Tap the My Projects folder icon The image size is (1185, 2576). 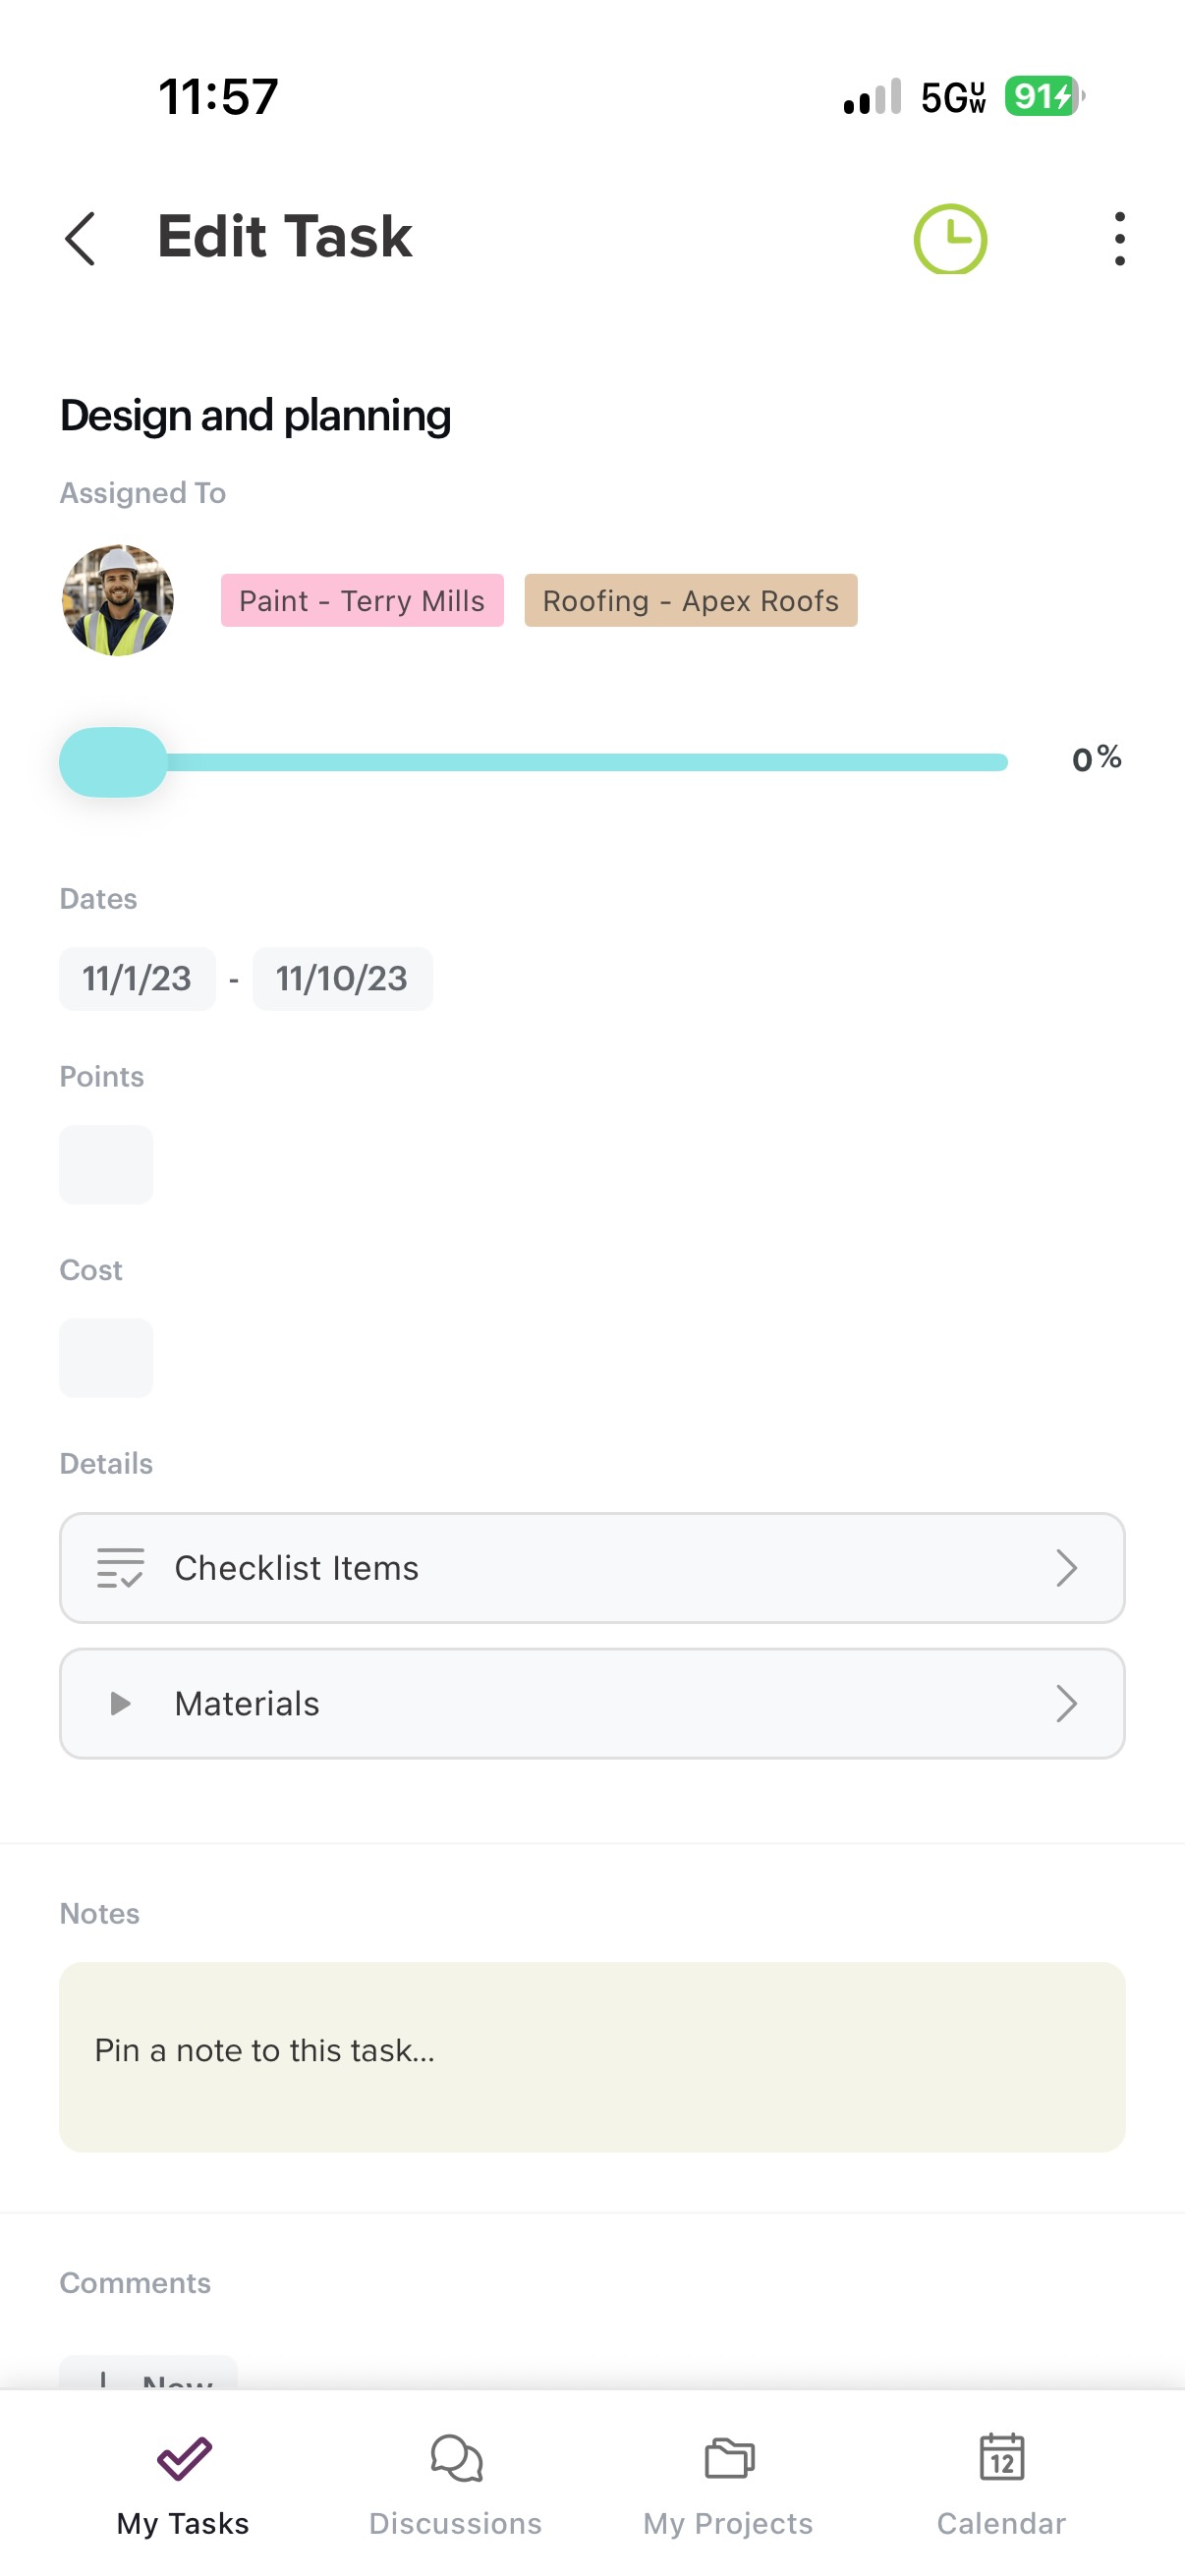tap(729, 2458)
